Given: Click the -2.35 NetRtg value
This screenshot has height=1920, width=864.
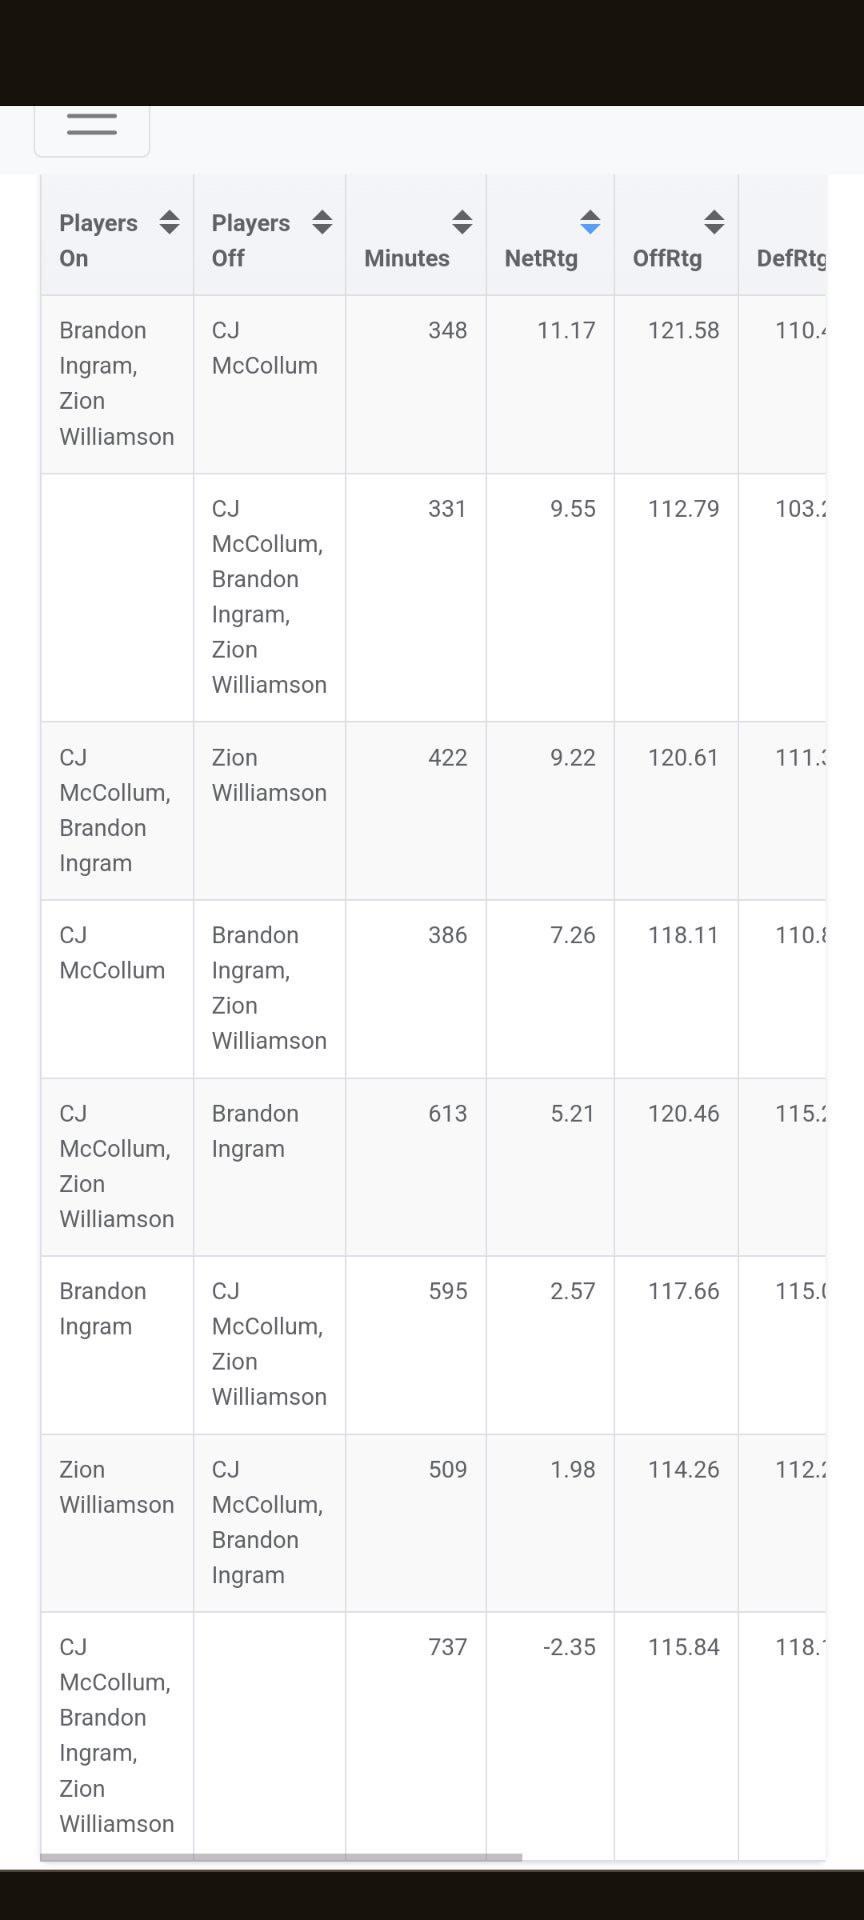Looking at the screenshot, I should [569, 1647].
